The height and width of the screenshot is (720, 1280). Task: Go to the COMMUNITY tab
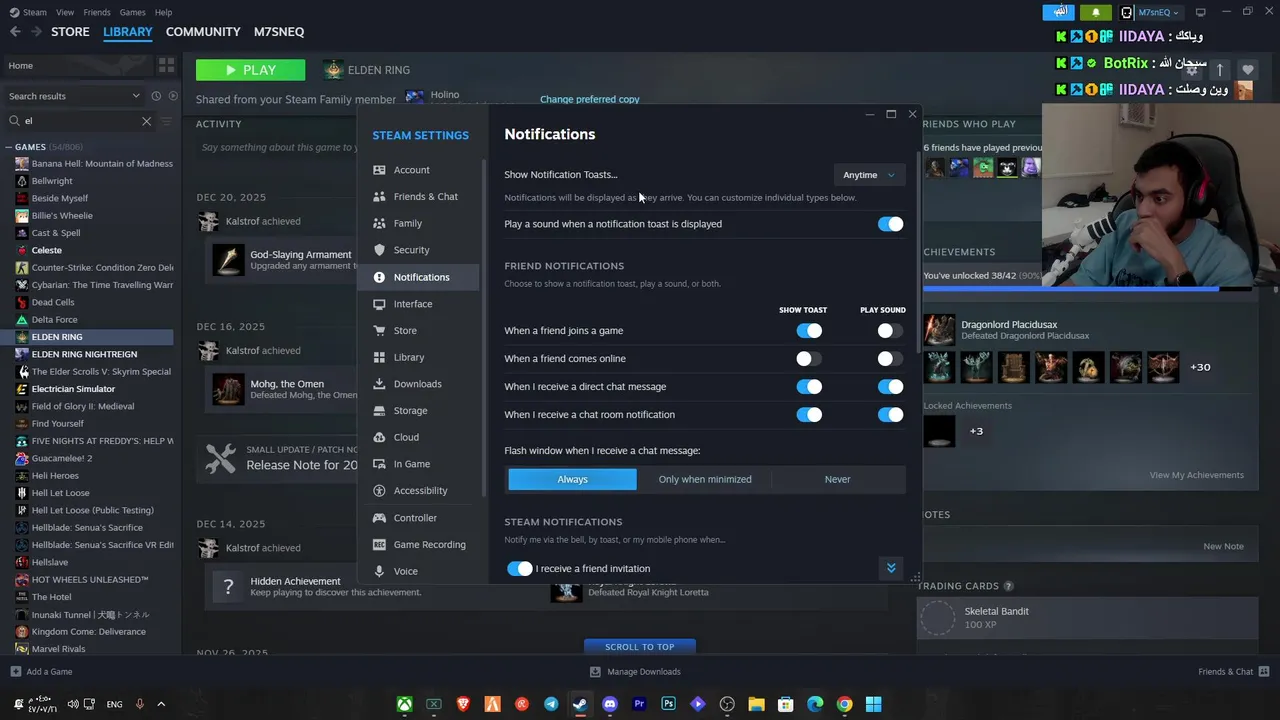tap(203, 32)
